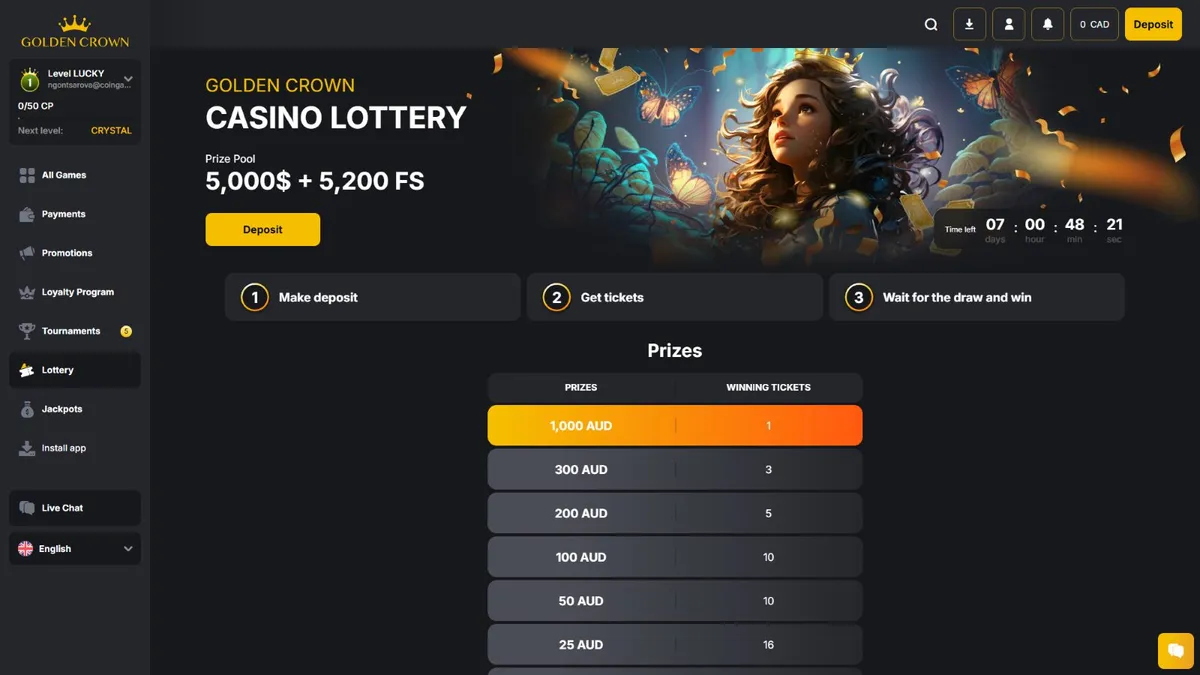Open the Loyalty Program crown icon
Screen dimensions: 1200x675
[25, 292]
